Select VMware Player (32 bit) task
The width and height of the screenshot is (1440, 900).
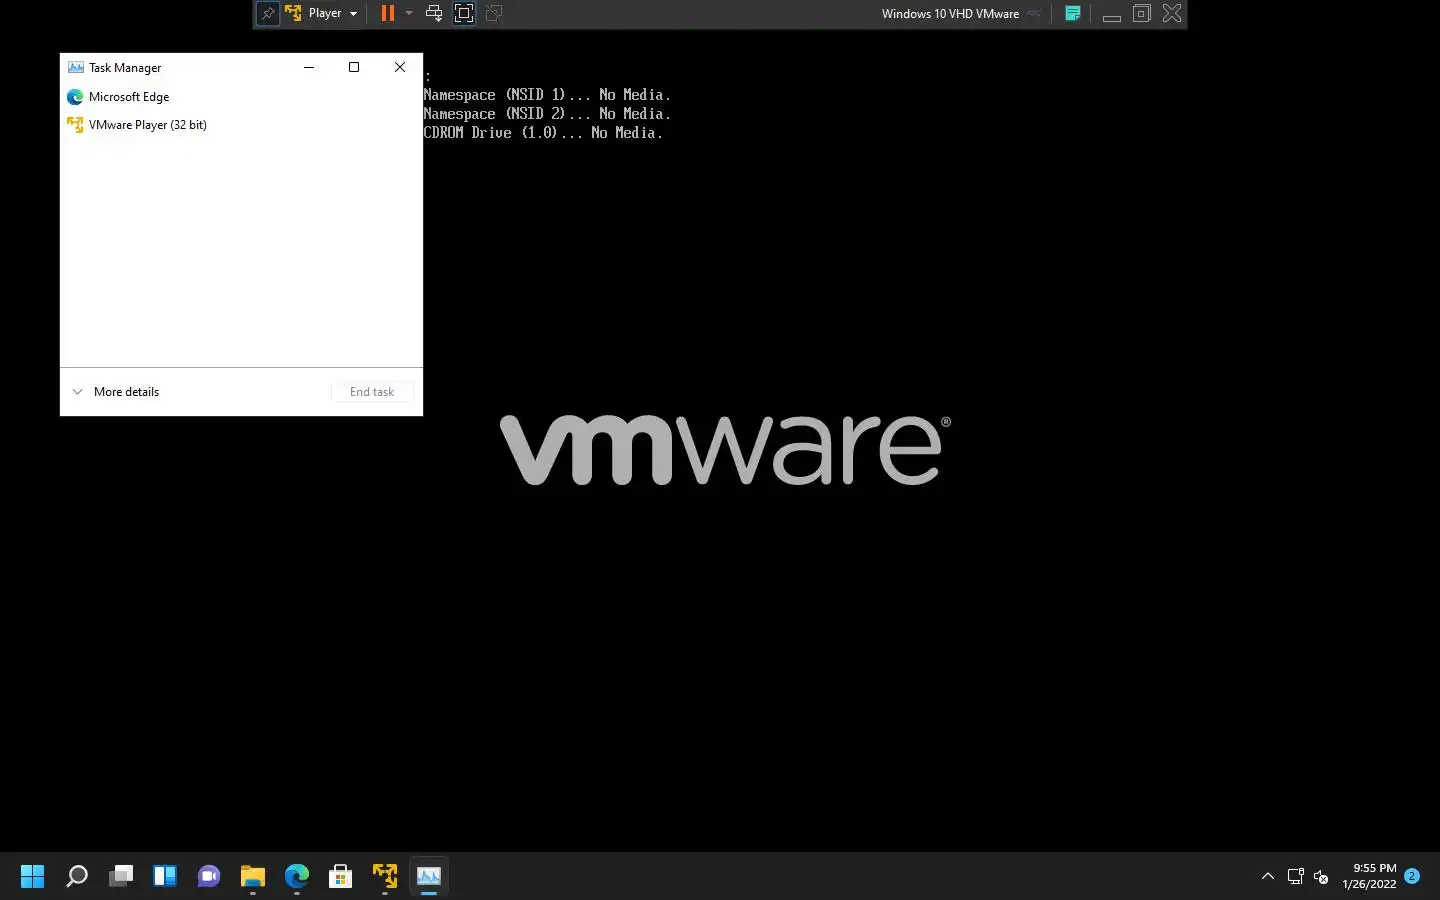point(241,125)
